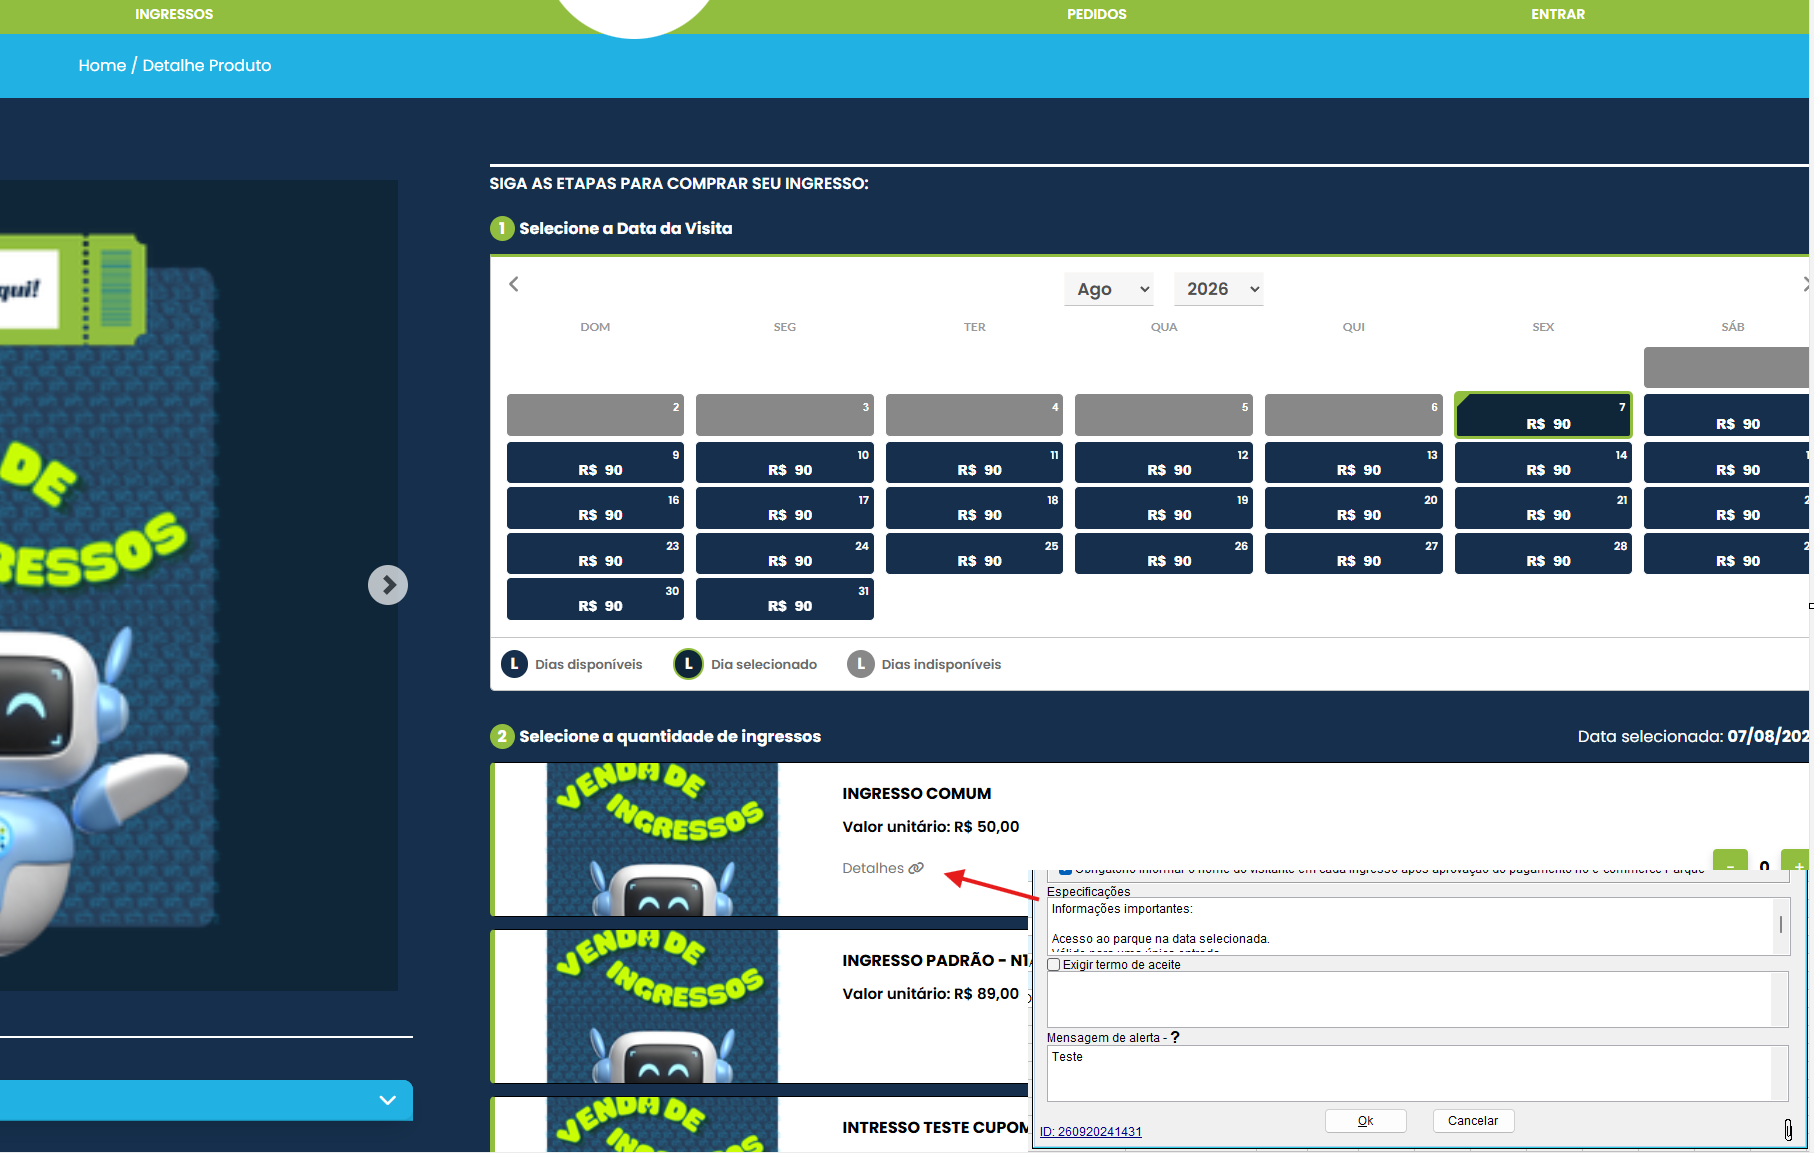Choose day 27 in the calendar
The height and width of the screenshot is (1153, 1814).
coord(1354,553)
